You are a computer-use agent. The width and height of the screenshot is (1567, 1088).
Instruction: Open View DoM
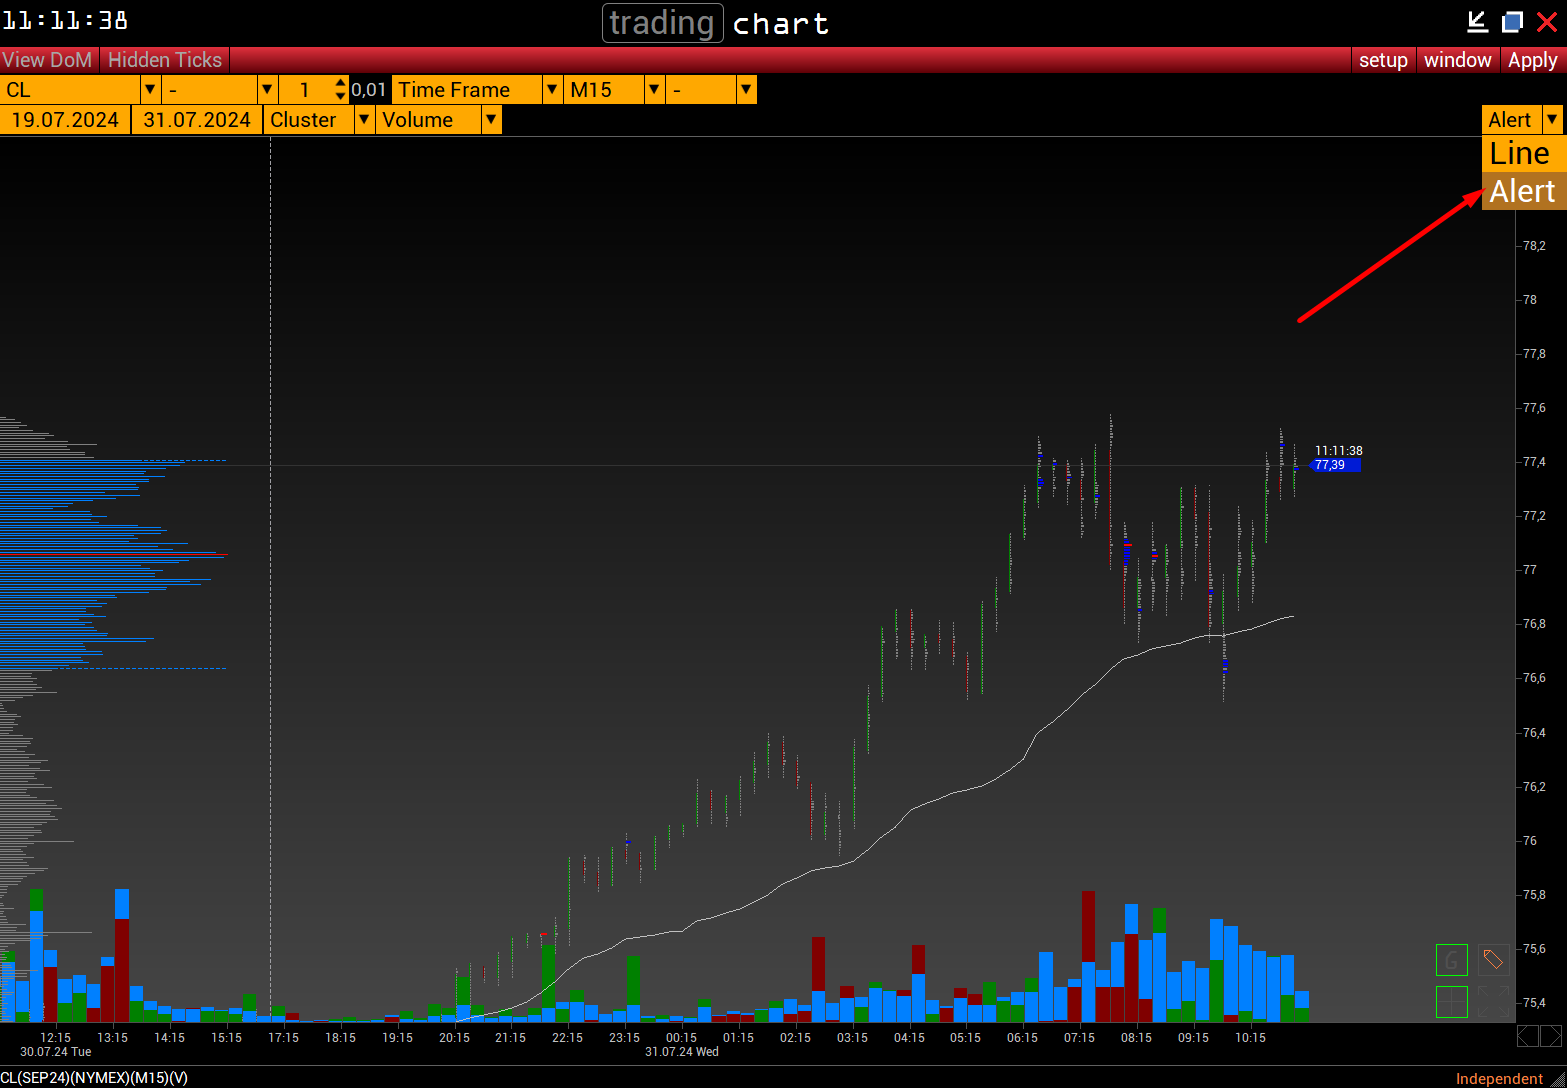click(x=48, y=60)
